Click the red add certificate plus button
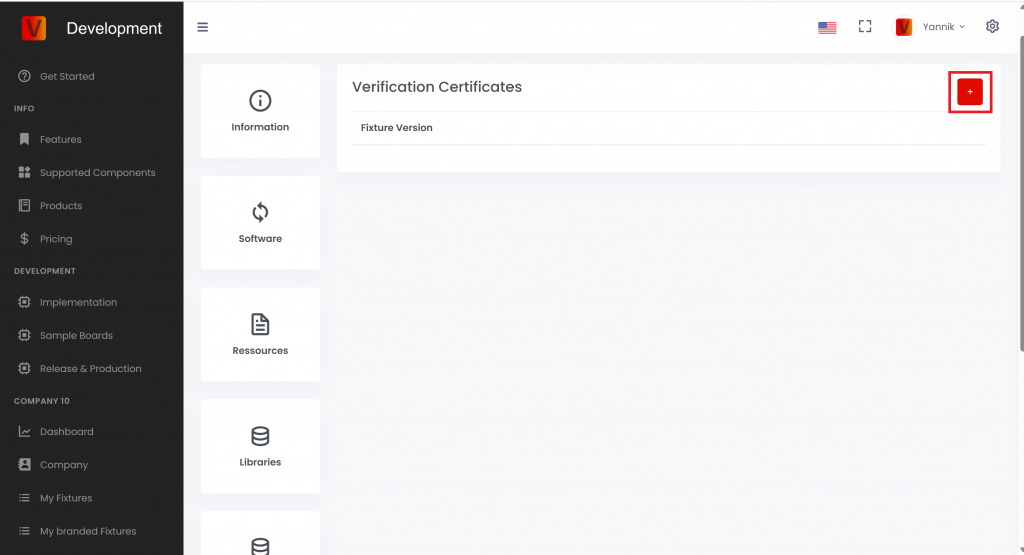 [x=969, y=92]
